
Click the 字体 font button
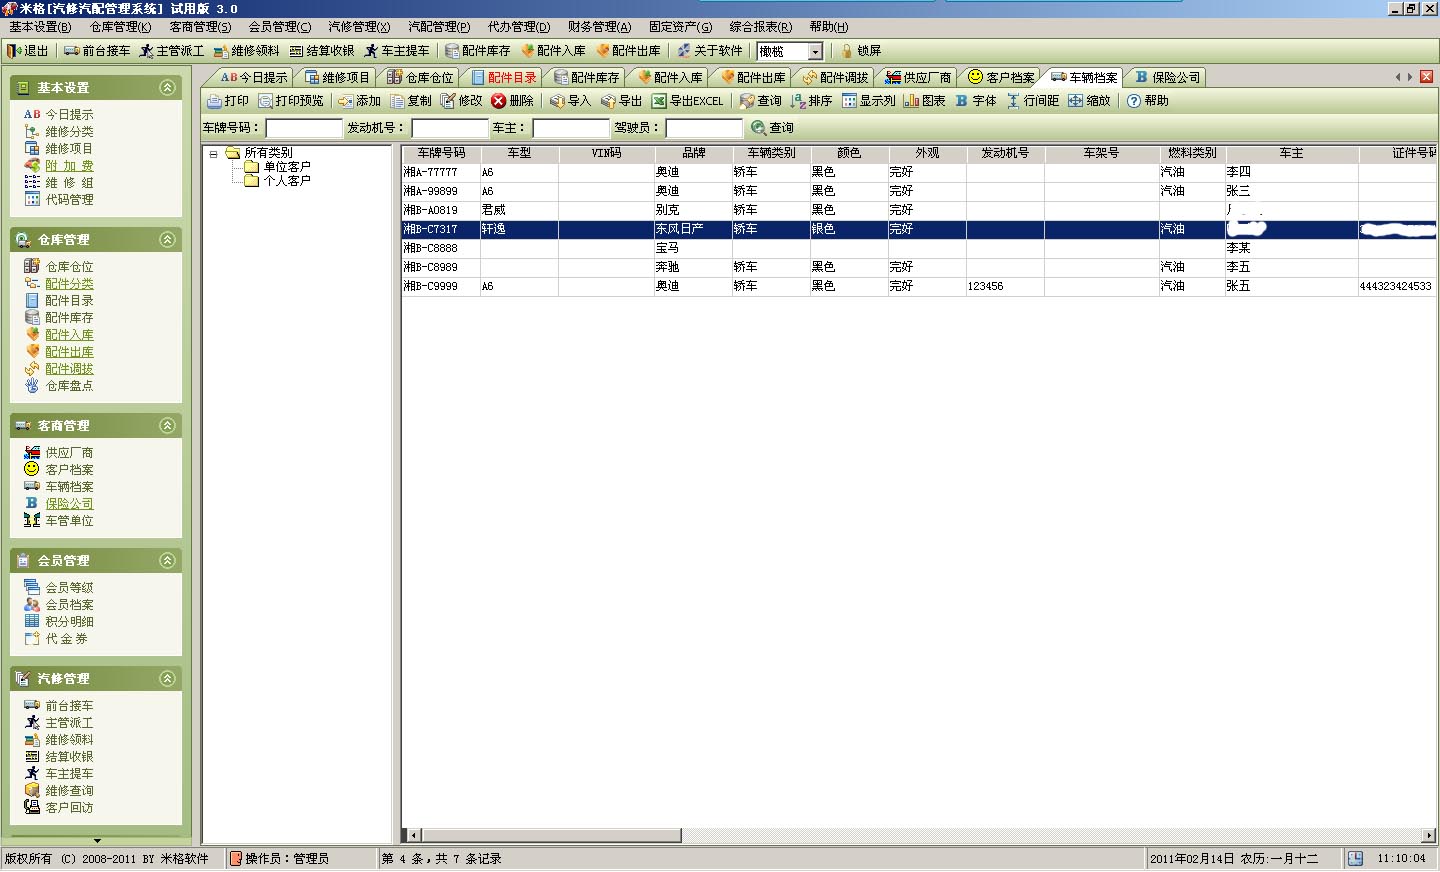click(975, 101)
